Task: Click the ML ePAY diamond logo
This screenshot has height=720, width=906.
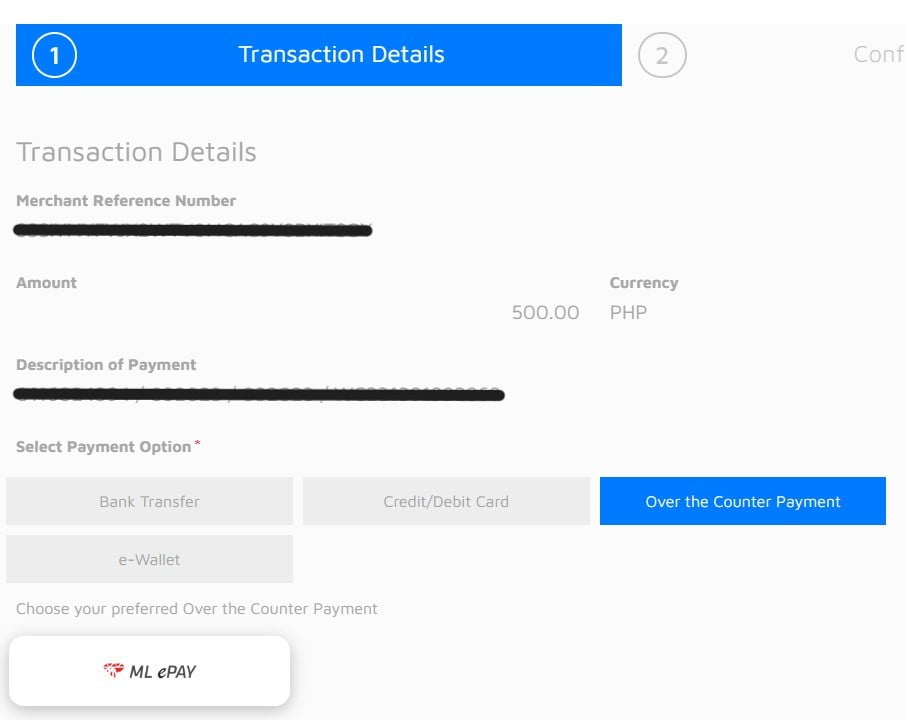Action: click(114, 670)
